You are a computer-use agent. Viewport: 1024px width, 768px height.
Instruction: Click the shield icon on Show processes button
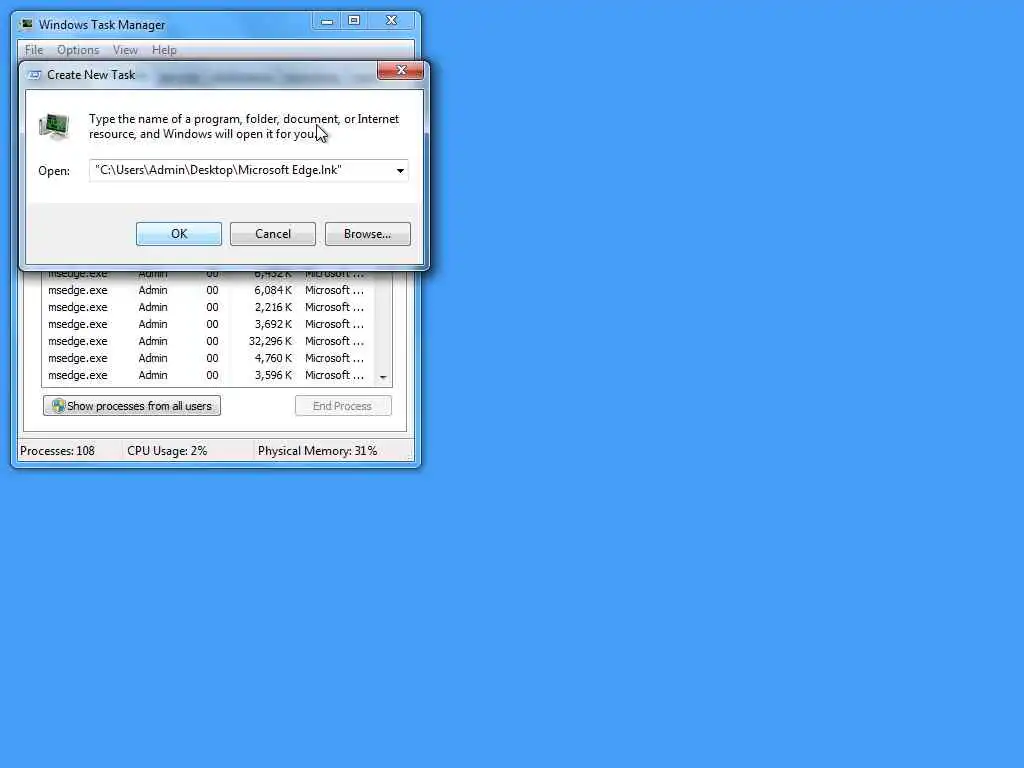tap(59, 406)
